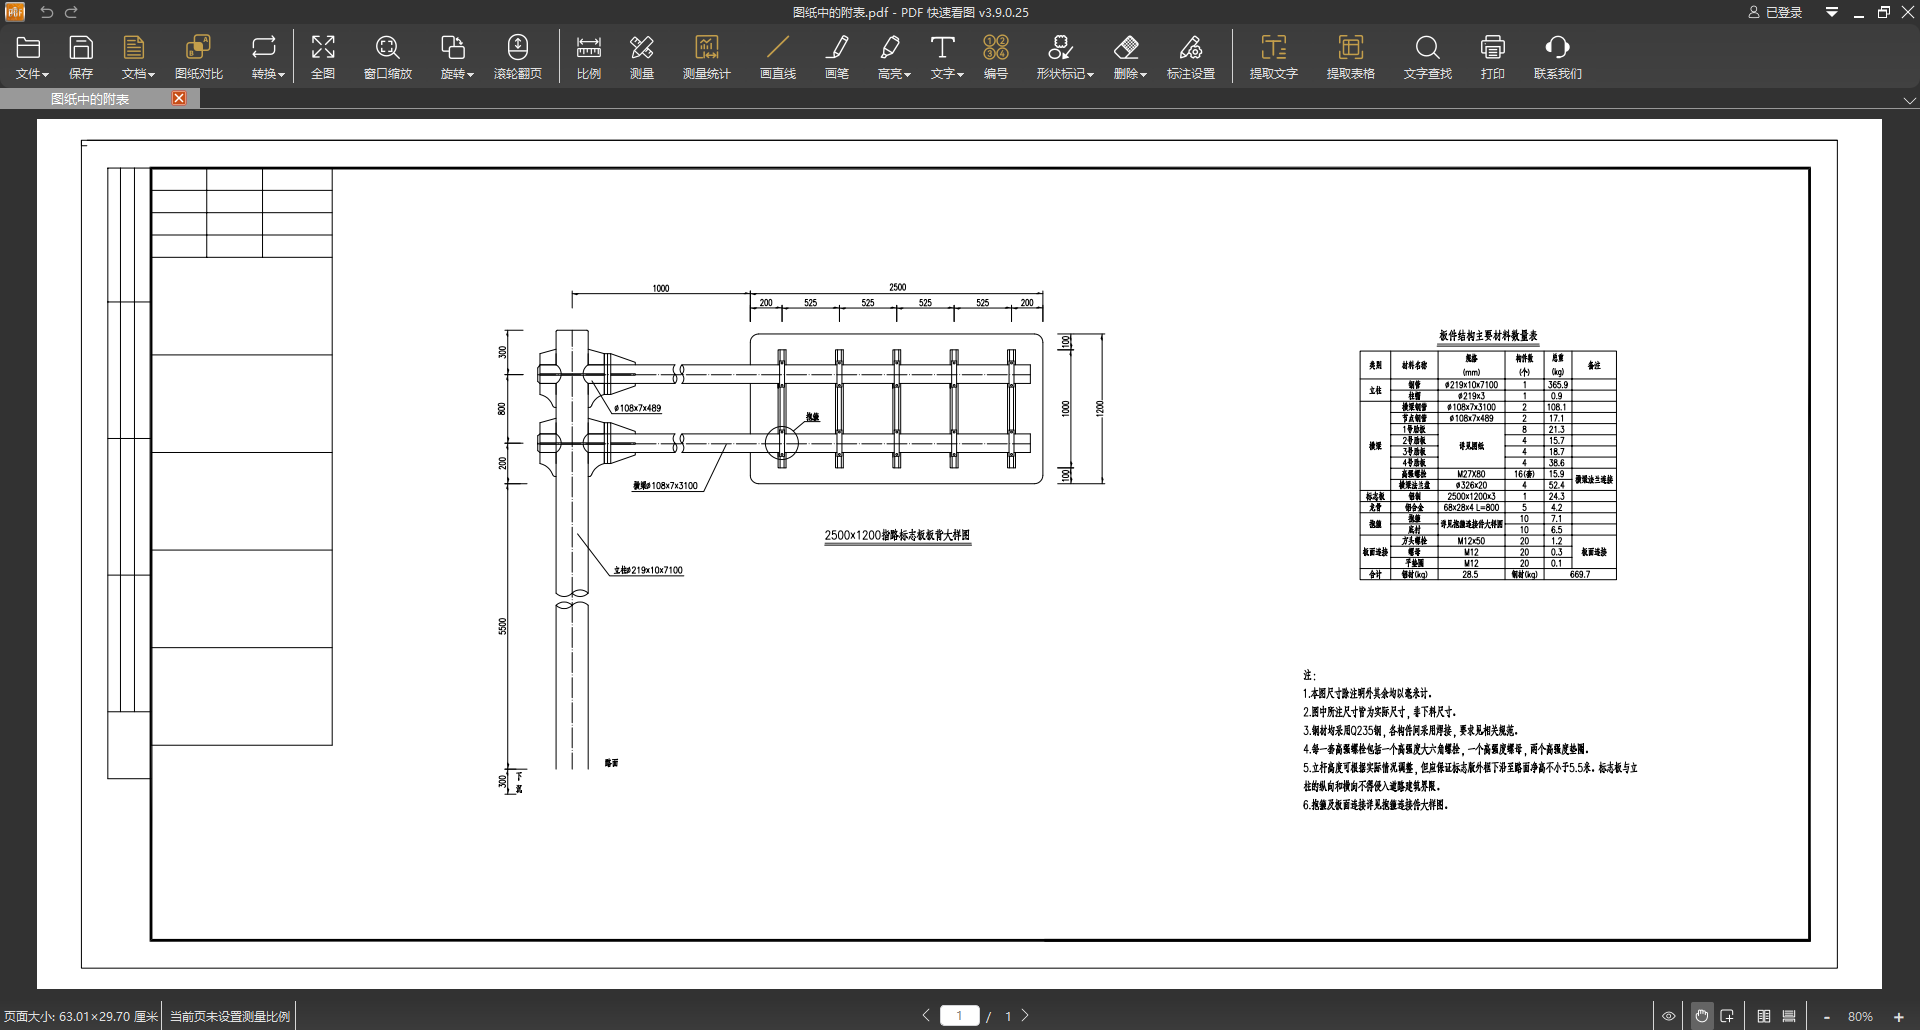The width and height of the screenshot is (1920, 1030).
Task: Open 文字查找 text search
Action: click(1428, 57)
